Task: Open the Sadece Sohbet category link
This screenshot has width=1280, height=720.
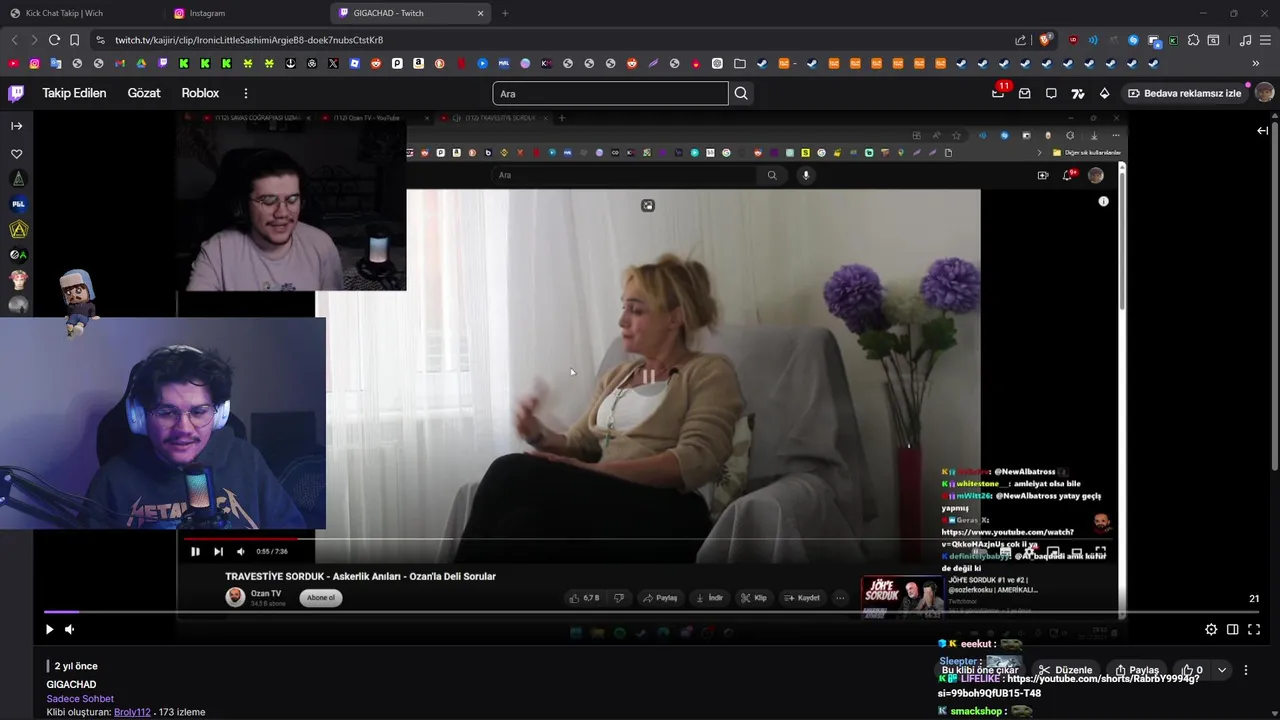Action: [80, 698]
